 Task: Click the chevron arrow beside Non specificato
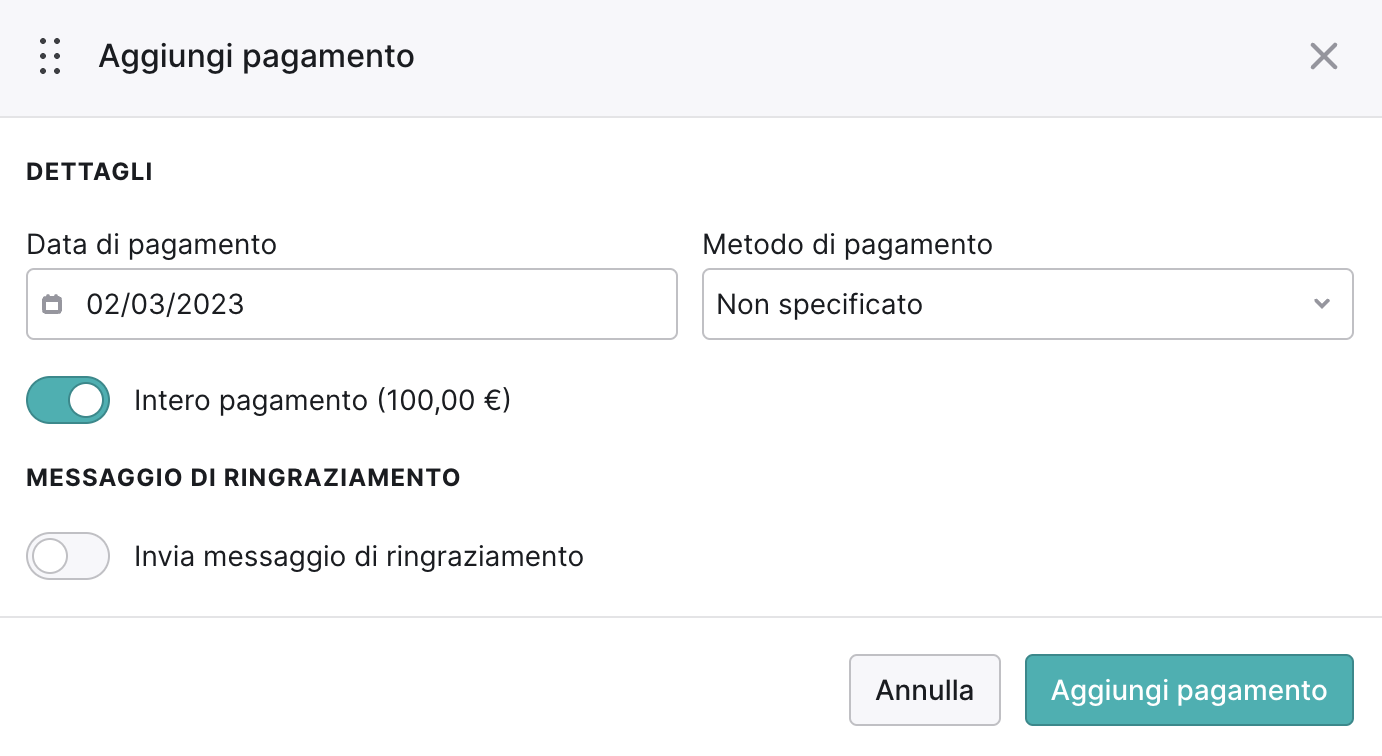[1322, 304]
